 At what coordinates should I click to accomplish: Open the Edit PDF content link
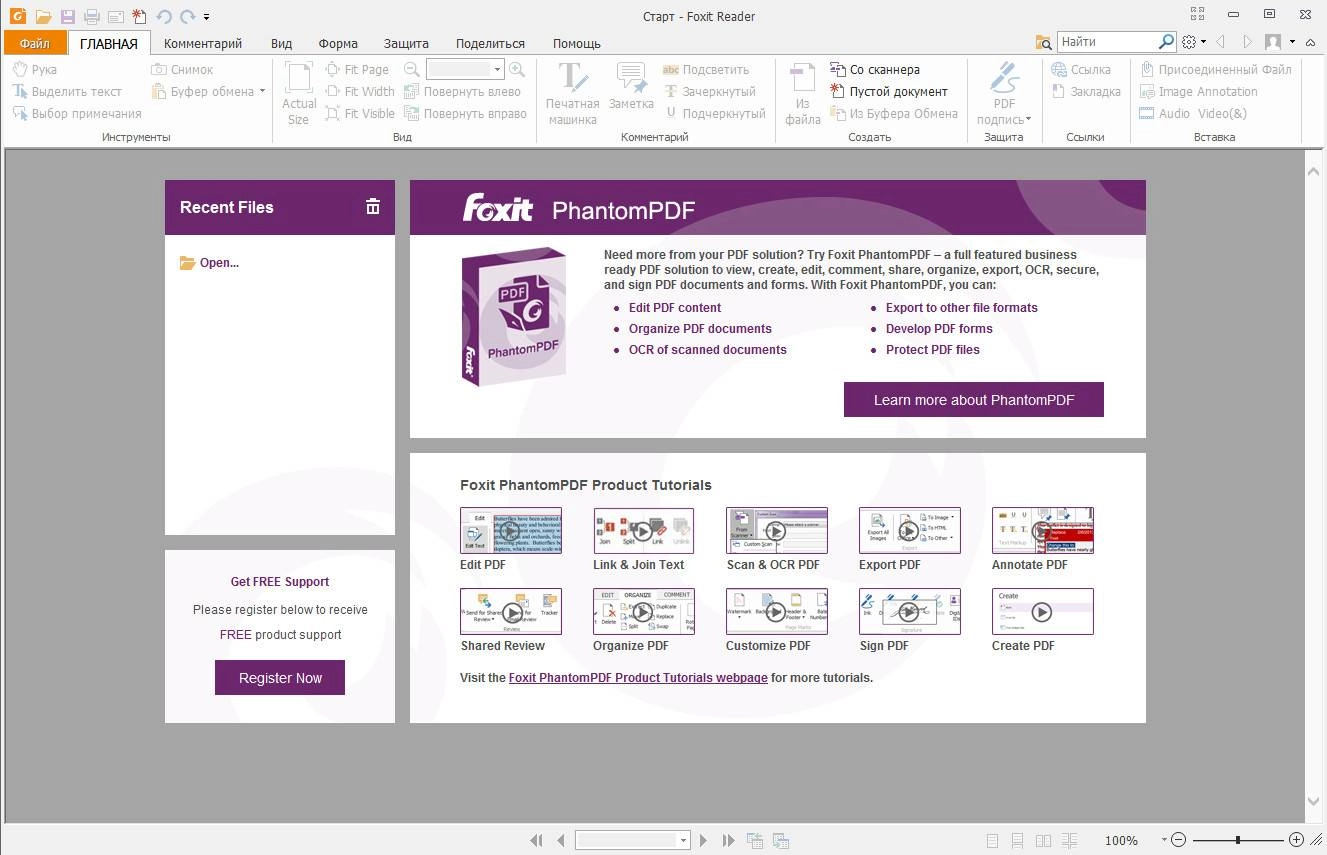(x=675, y=308)
